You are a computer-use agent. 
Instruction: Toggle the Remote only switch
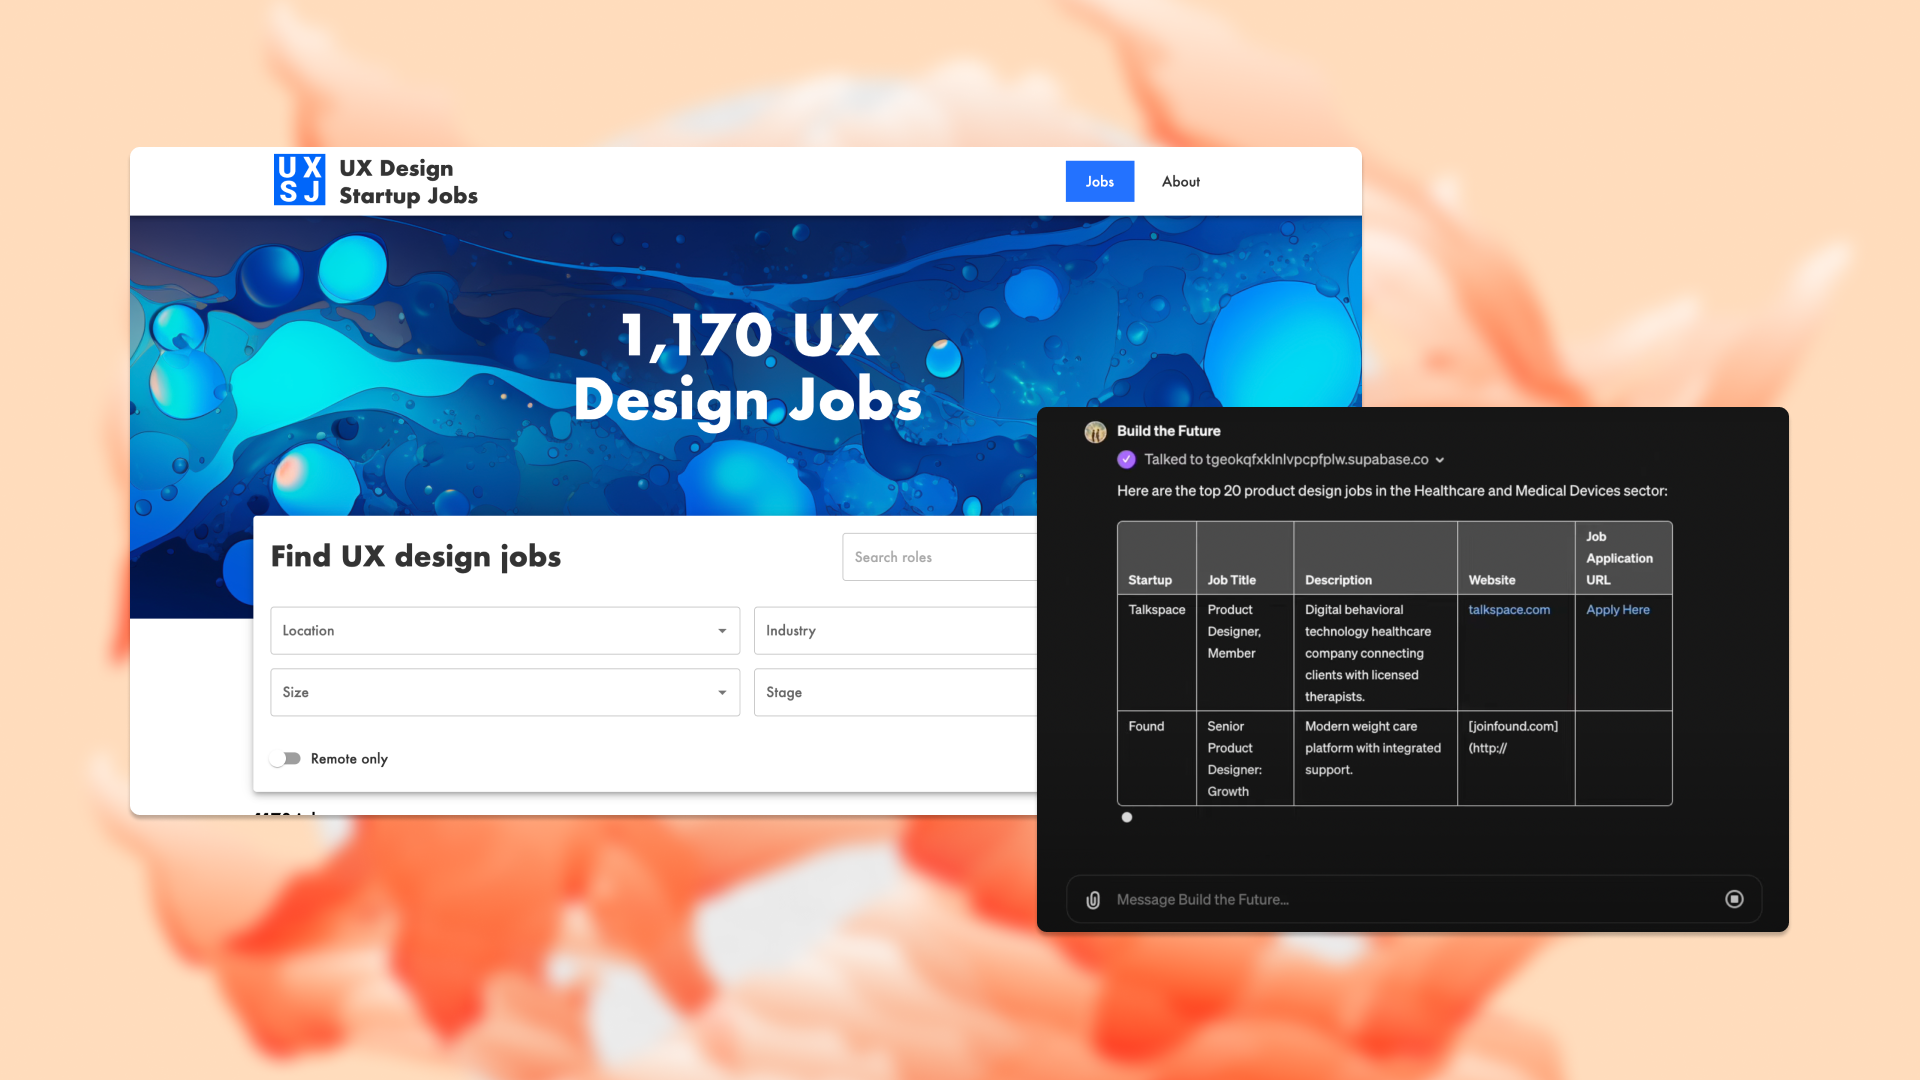click(x=286, y=759)
